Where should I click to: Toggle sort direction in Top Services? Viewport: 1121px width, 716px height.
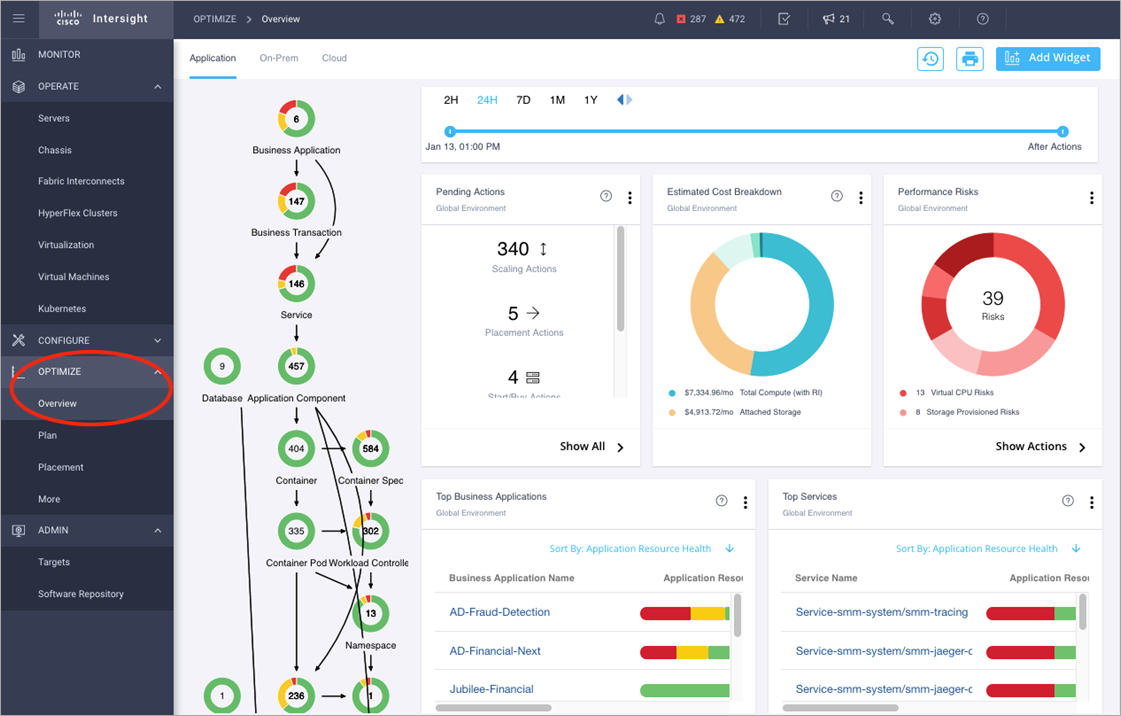pyautogui.click(x=1076, y=549)
